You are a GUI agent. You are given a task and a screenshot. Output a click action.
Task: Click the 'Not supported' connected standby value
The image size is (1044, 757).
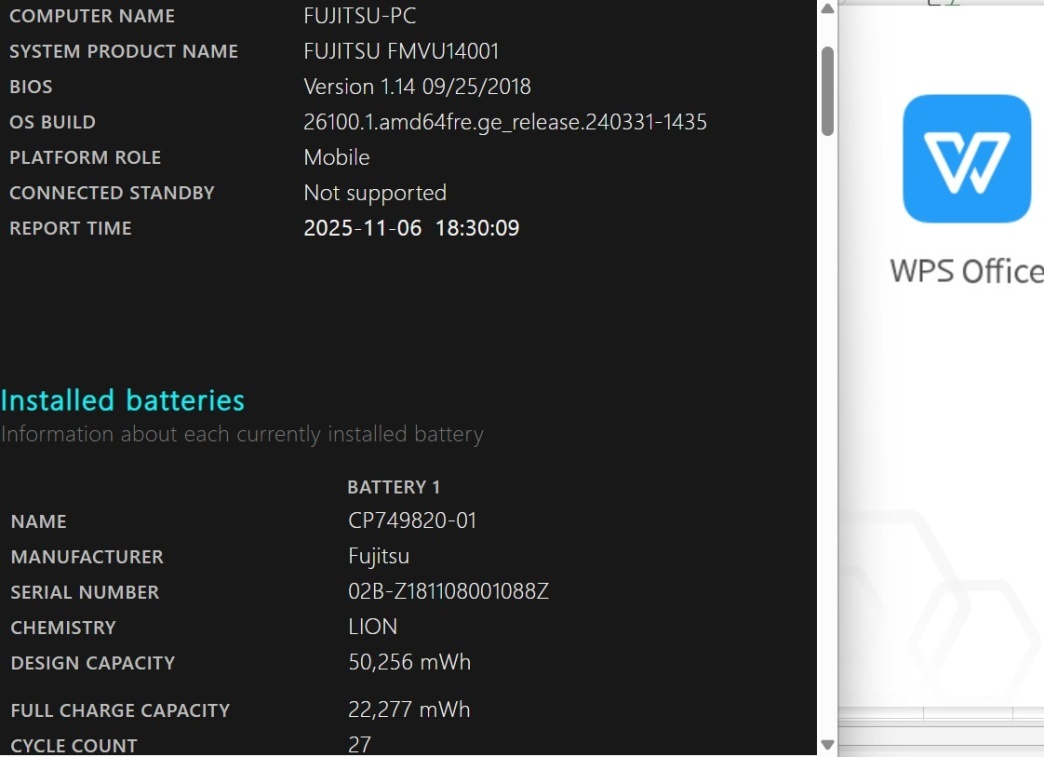click(x=375, y=193)
